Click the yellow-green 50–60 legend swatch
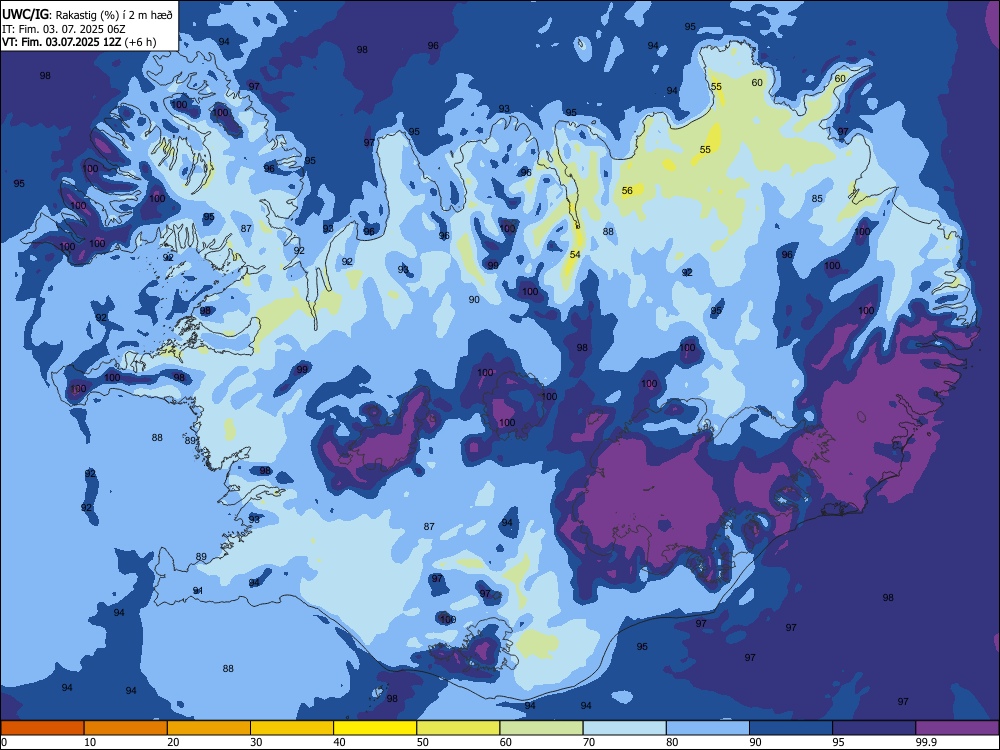The height and width of the screenshot is (750, 1000). [x=458, y=728]
